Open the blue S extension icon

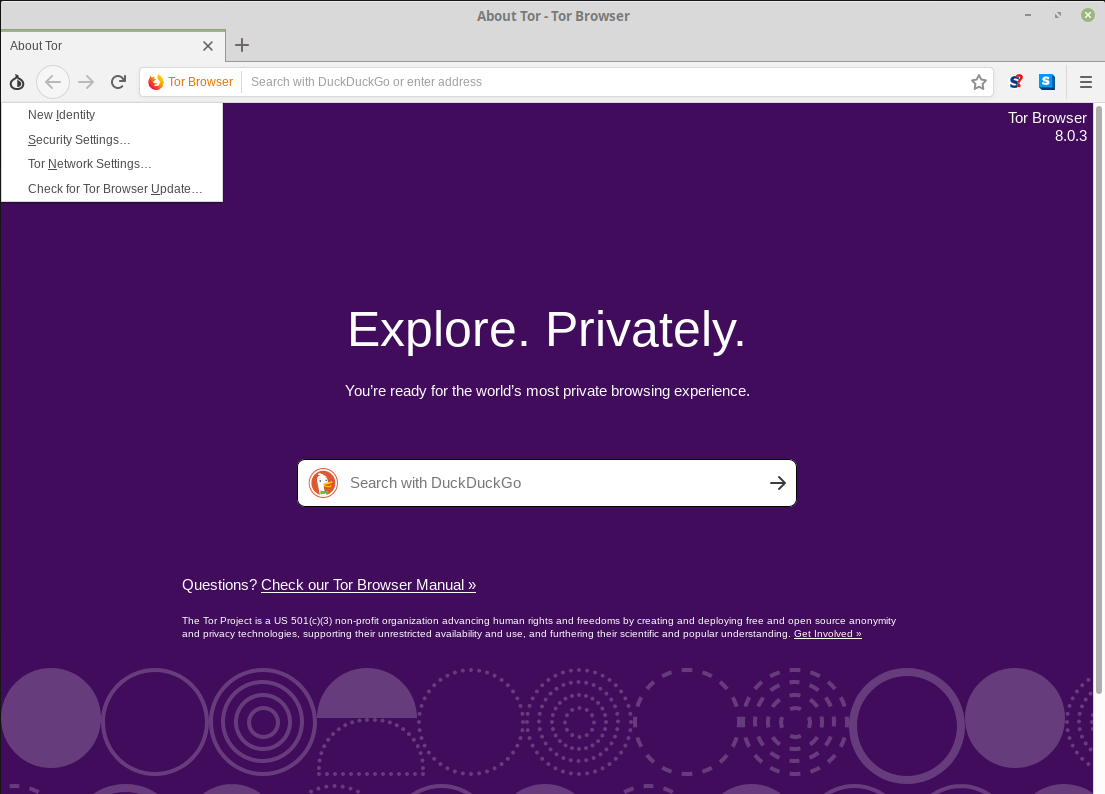(x=1047, y=82)
